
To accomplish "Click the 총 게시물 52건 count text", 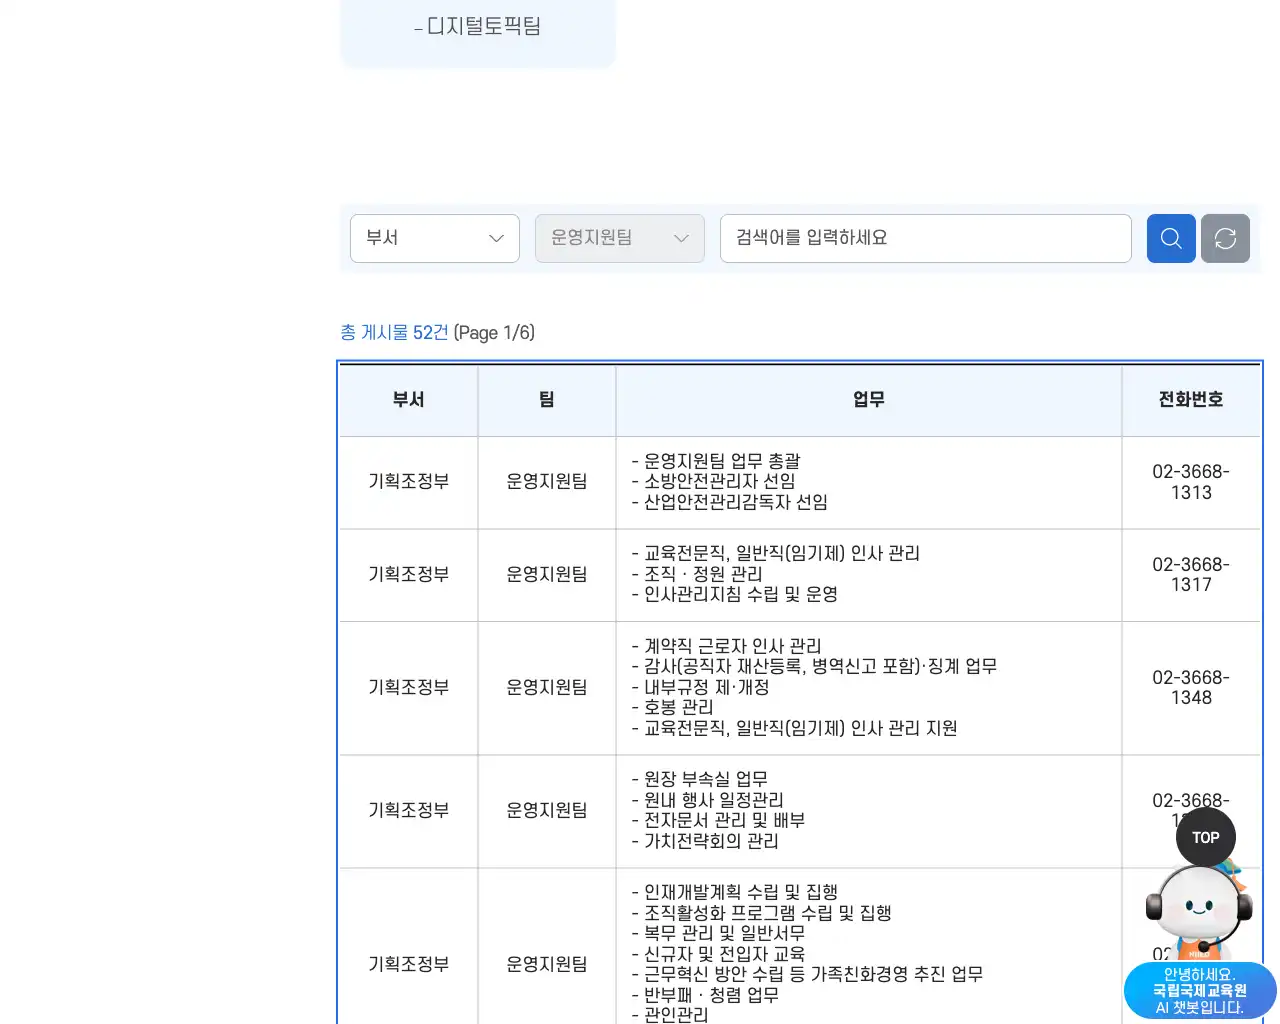I will [x=394, y=333].
